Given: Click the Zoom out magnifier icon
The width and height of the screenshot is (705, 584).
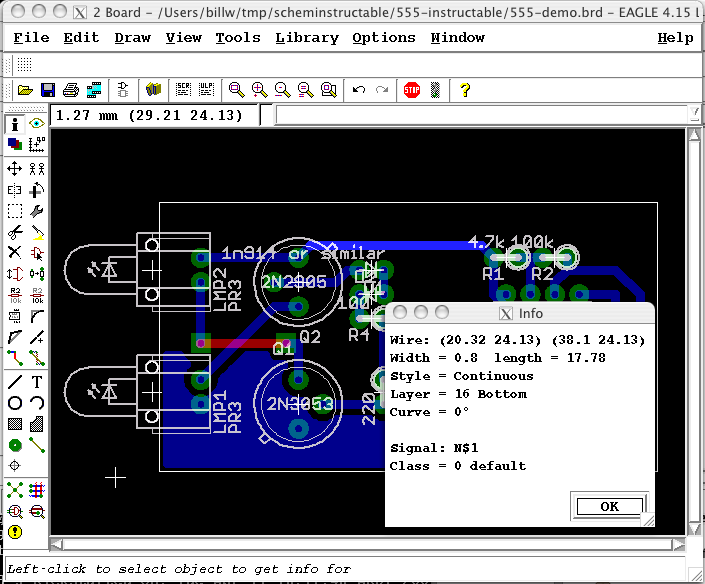Looking at the screenshot, I should point(282,90).
